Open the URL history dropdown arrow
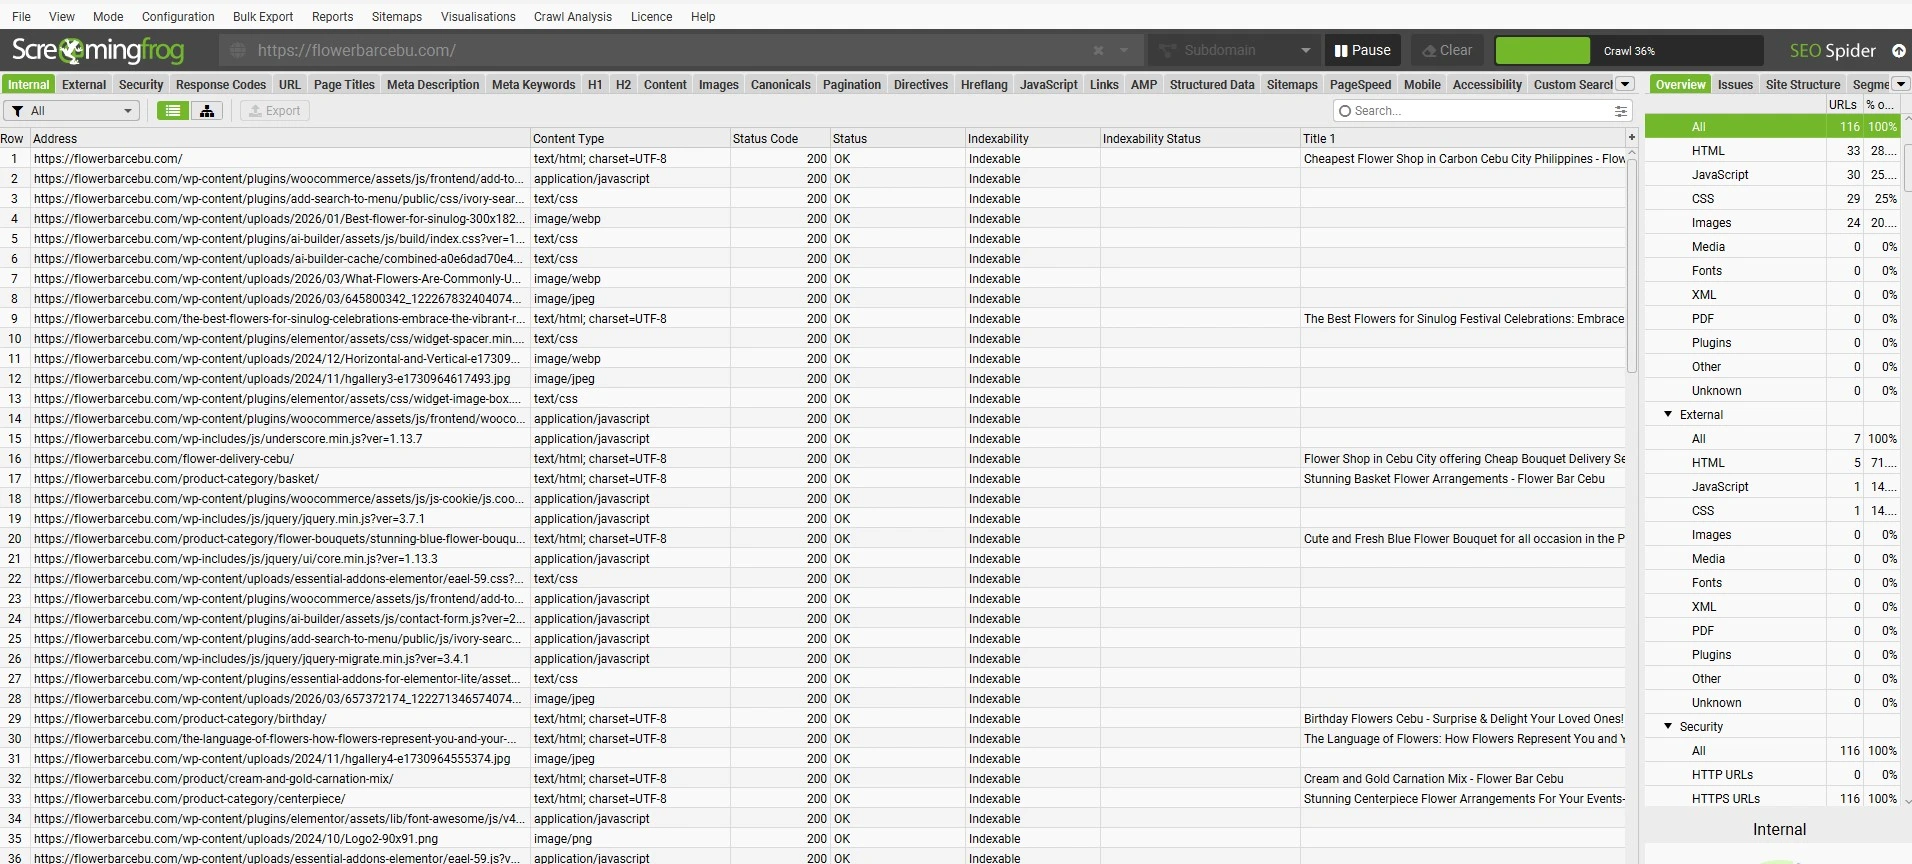This screenshot has height=864, width=1912. [x=1124, y=50]
